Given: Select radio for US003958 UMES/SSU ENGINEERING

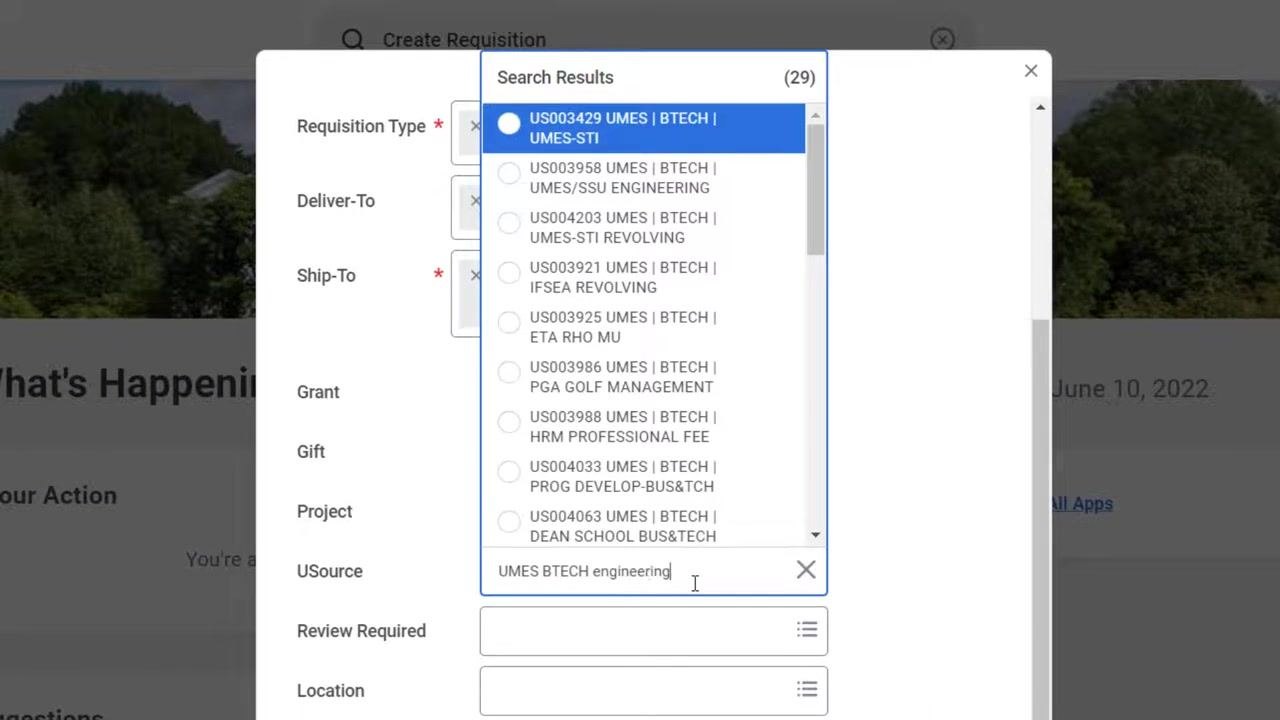Looking at the screenshot, I should pyautogui.click(x=509, y=173).
